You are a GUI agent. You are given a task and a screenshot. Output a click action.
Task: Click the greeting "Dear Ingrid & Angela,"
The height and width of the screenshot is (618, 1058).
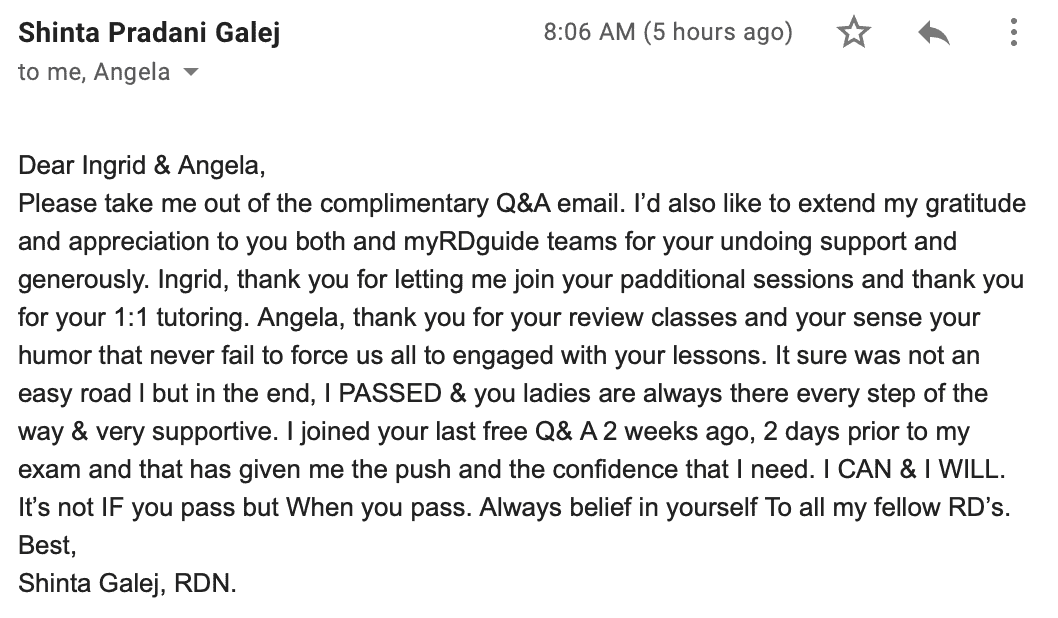click(142, 166)
